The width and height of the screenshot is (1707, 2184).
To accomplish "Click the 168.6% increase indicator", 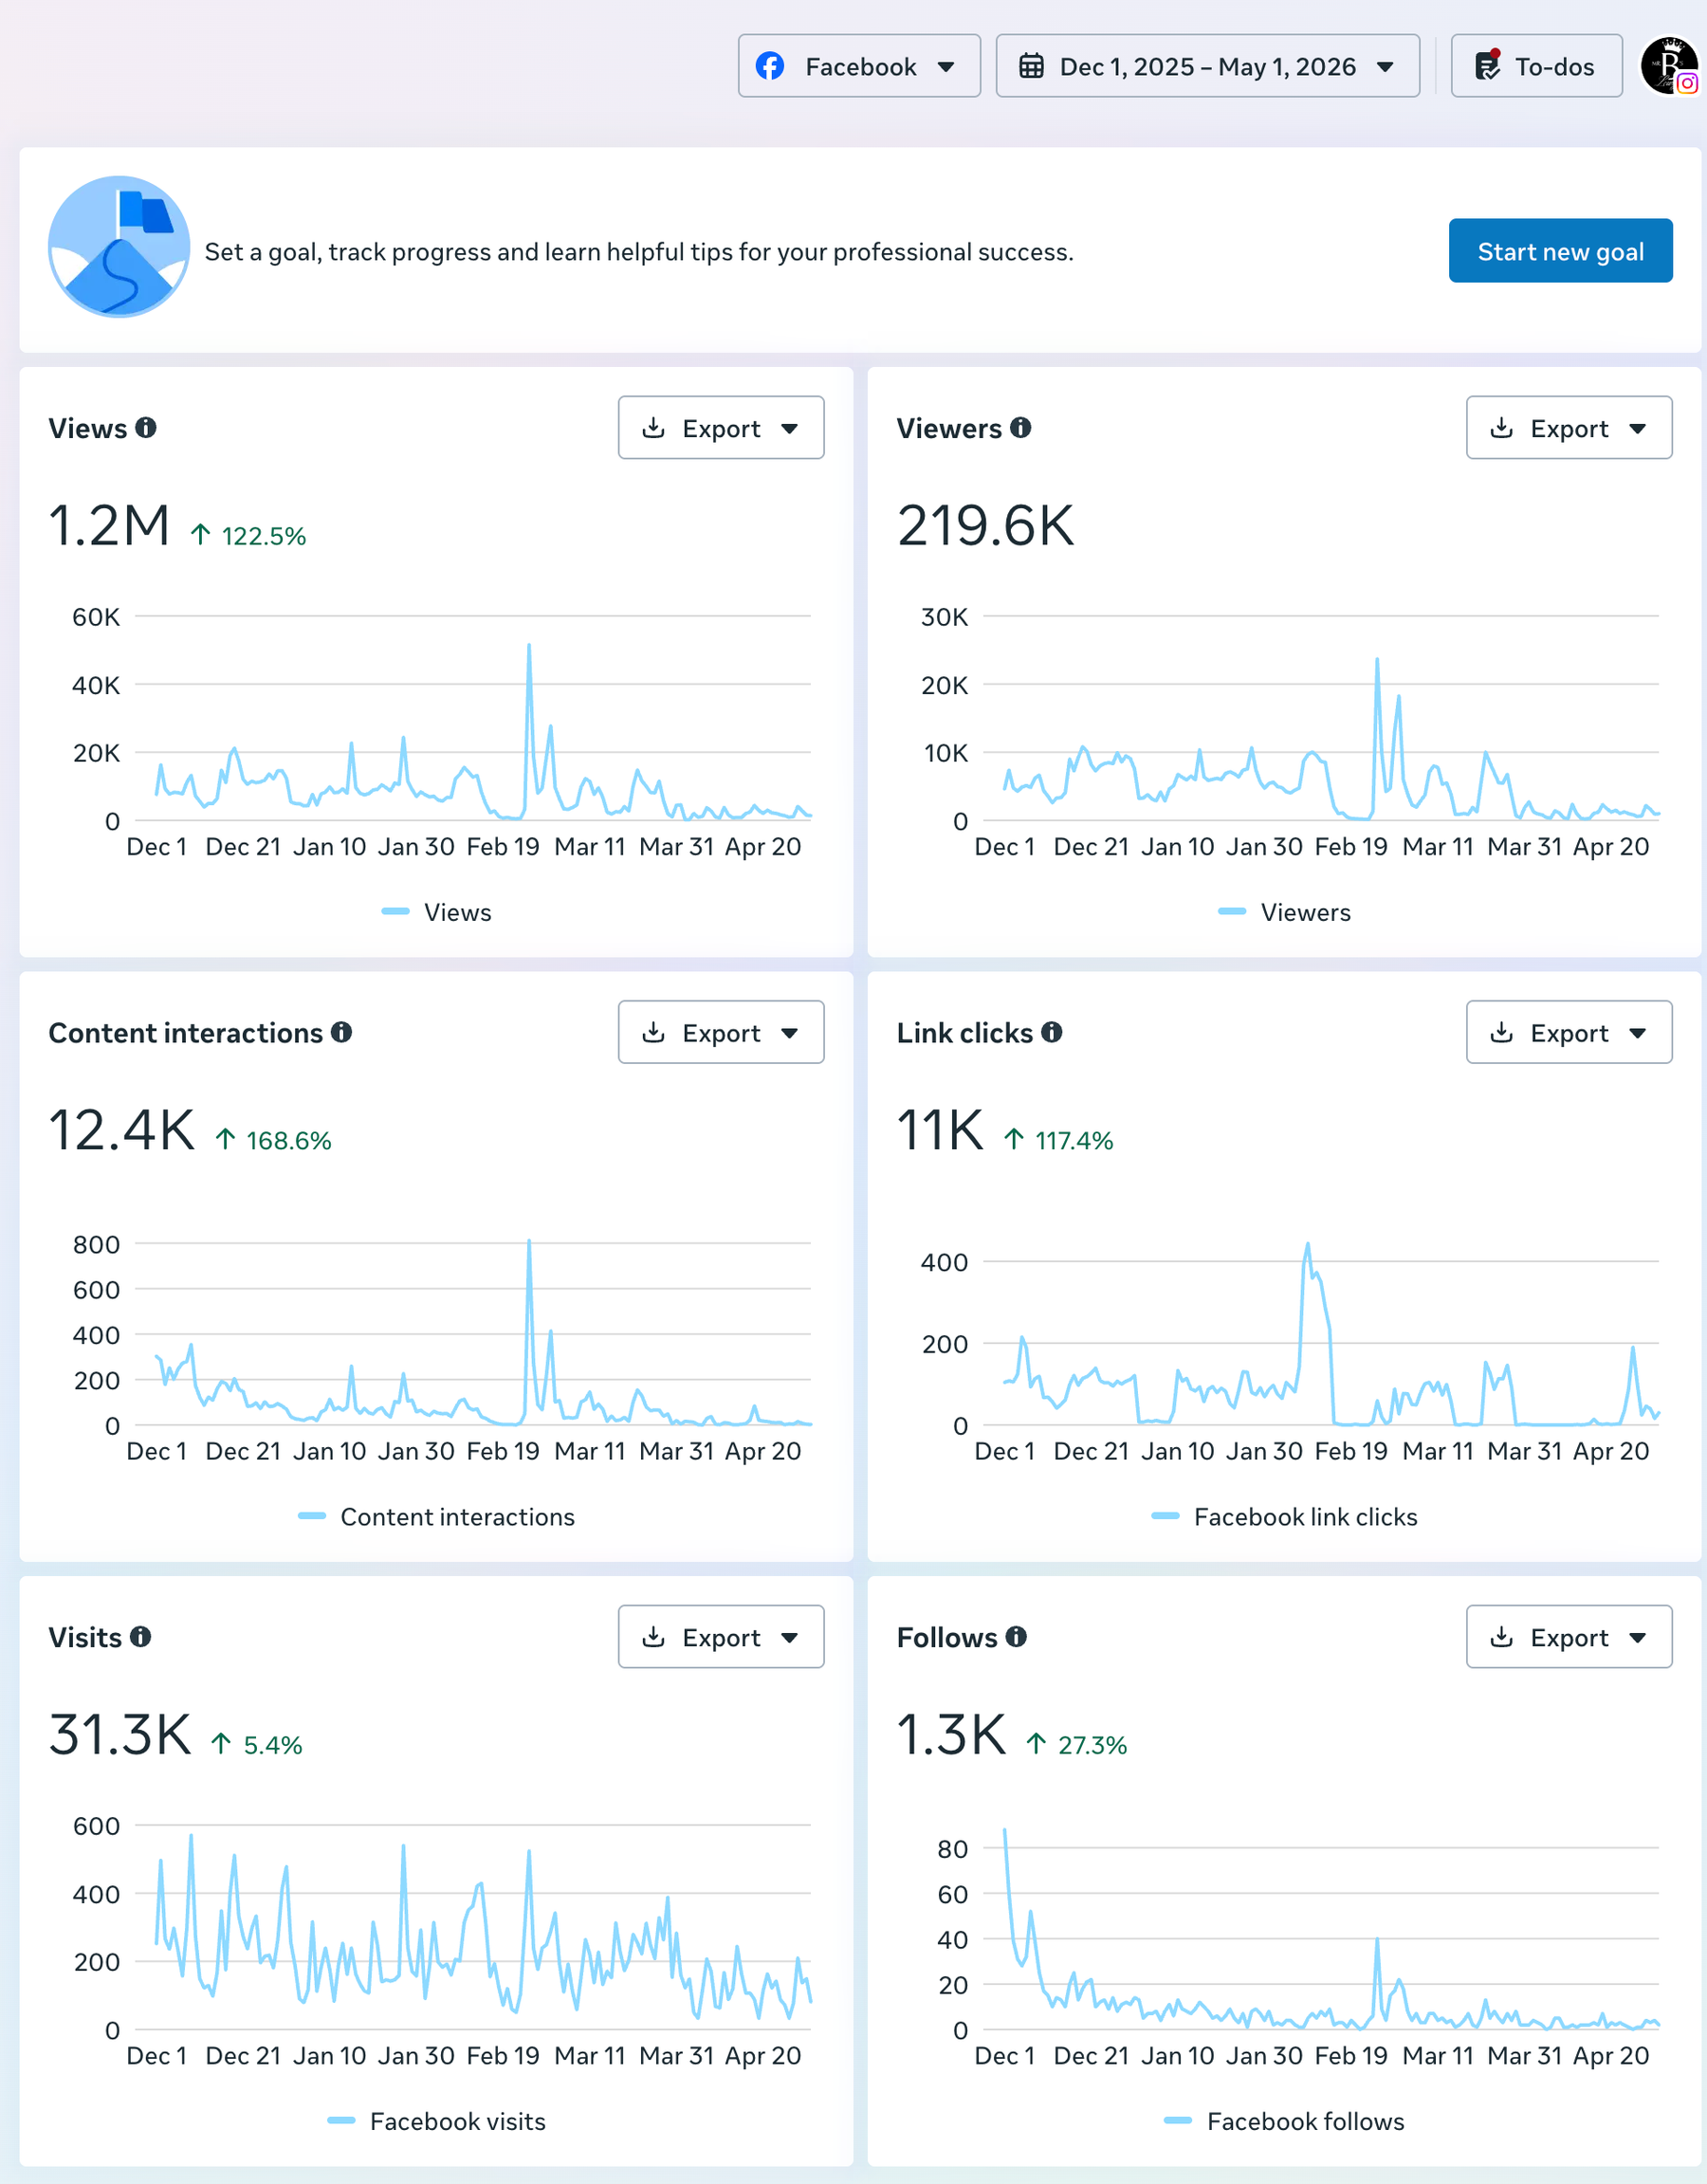I will (274, 1140).
